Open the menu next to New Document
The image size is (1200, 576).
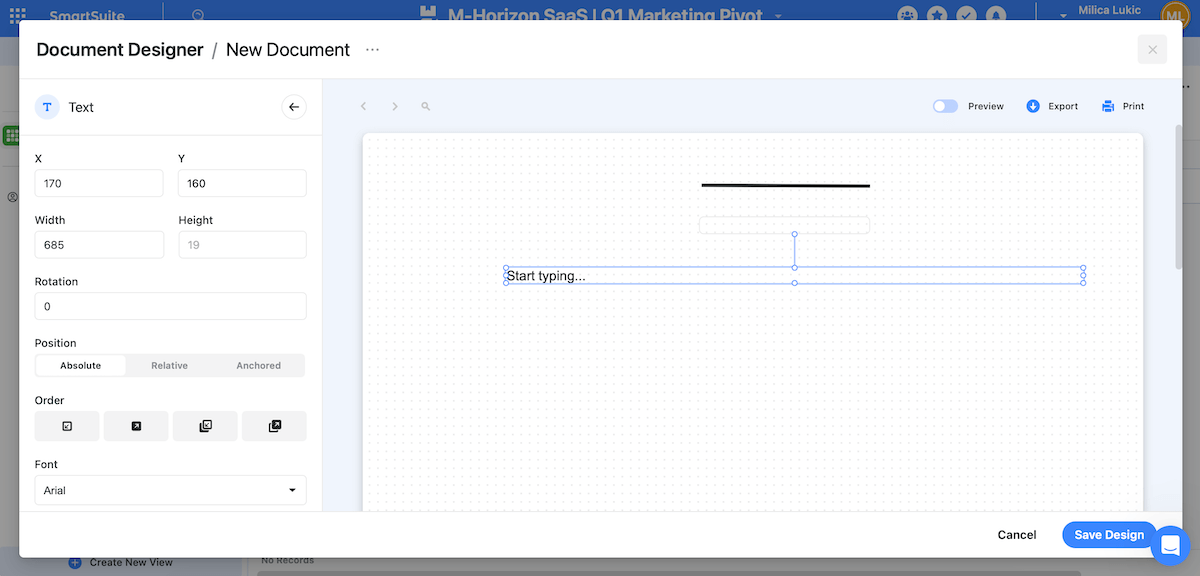click(372, 49)
